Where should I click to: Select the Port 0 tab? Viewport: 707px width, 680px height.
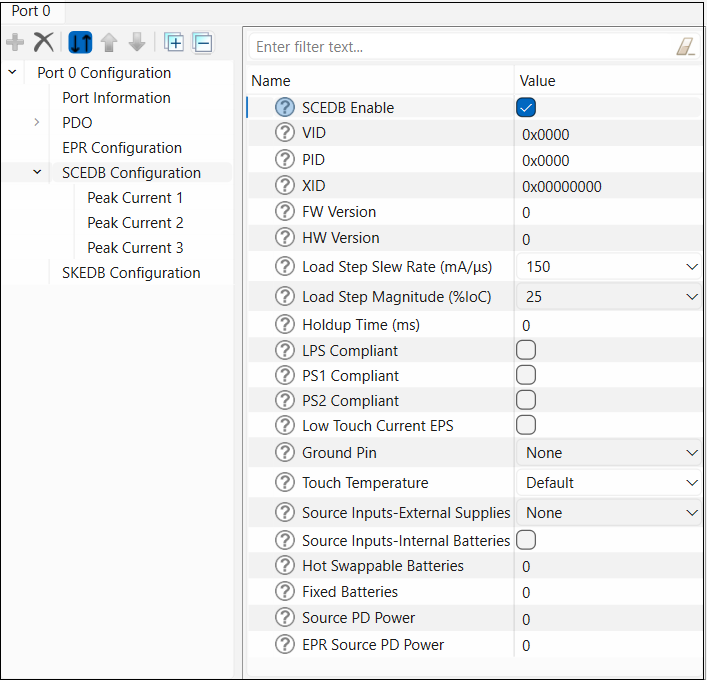(31, 11)
